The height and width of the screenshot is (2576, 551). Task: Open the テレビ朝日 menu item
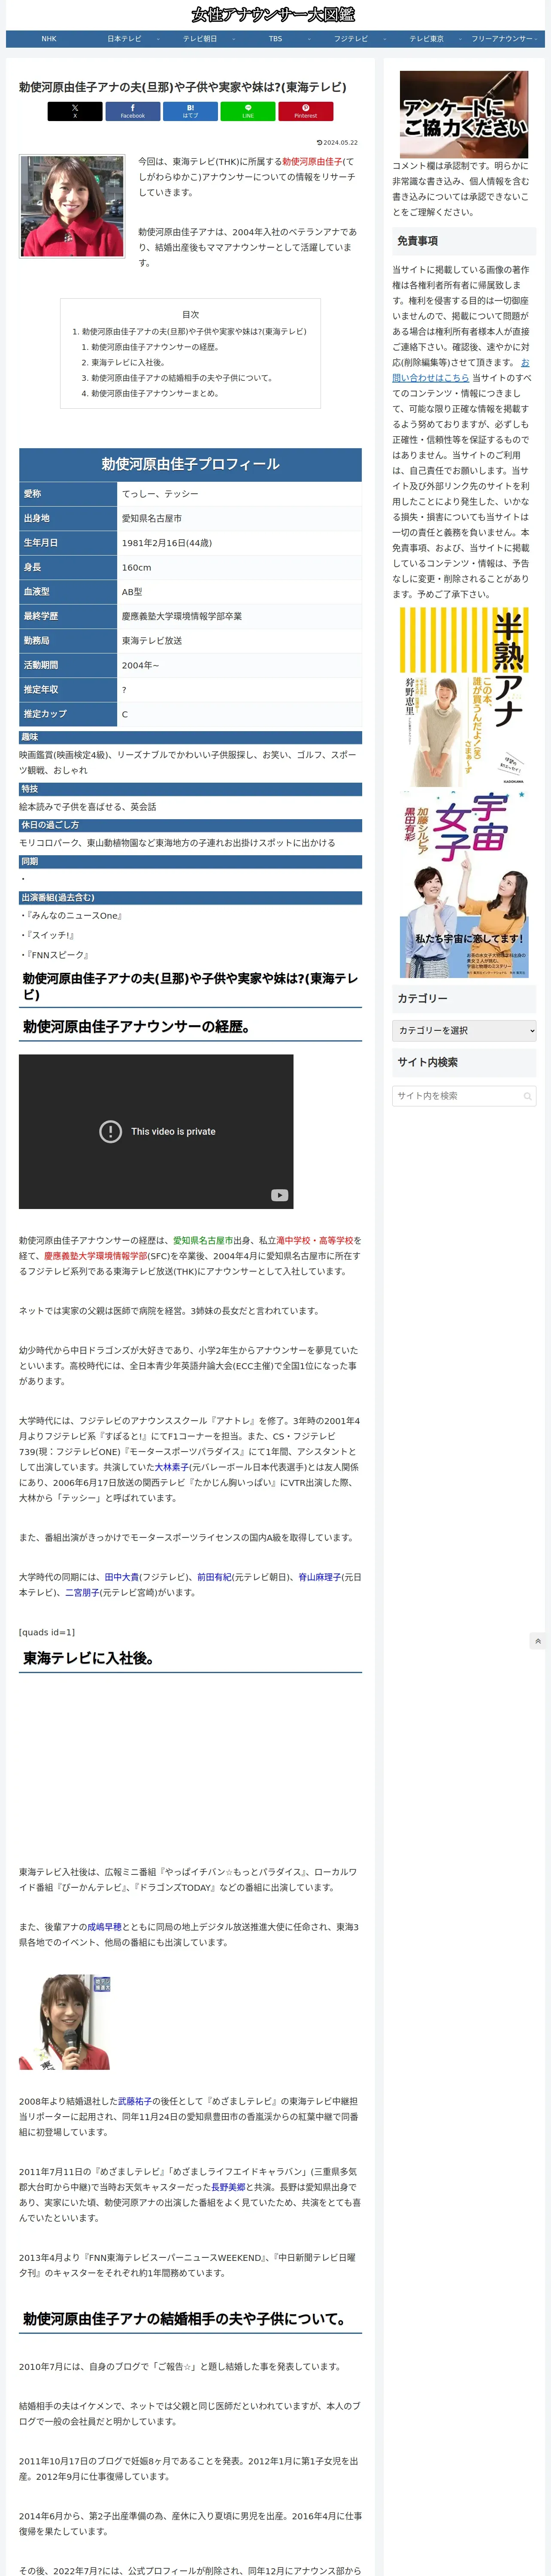coord(200,39)
